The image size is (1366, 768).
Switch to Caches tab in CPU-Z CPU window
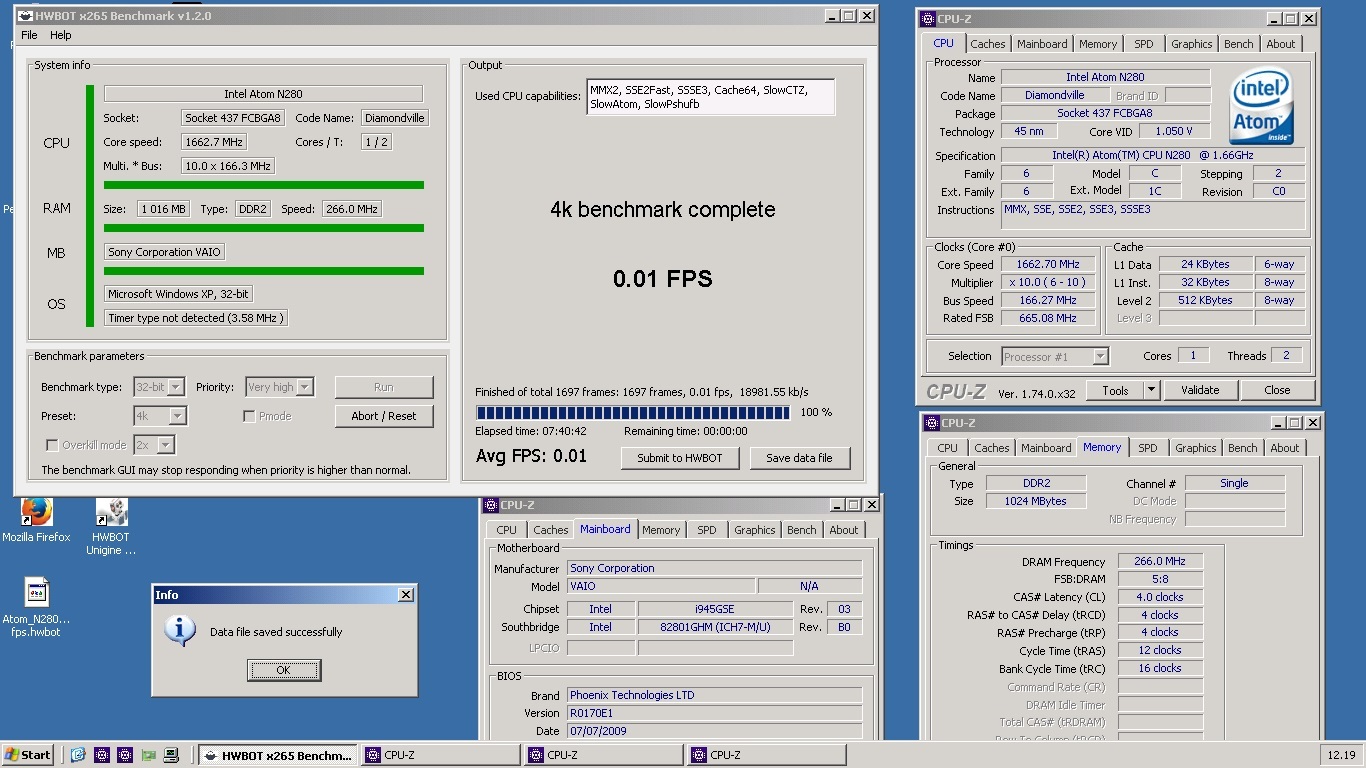tap(988, 44)
